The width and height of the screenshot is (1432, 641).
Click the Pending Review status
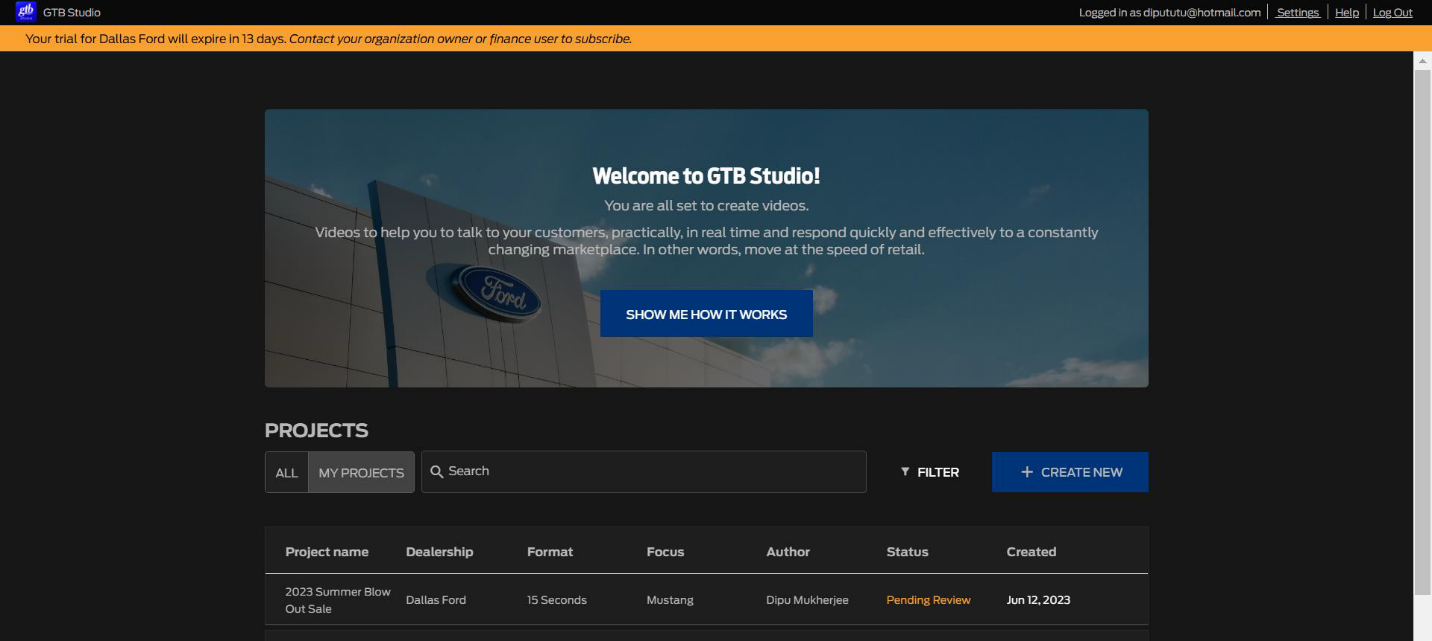point(928,600)
